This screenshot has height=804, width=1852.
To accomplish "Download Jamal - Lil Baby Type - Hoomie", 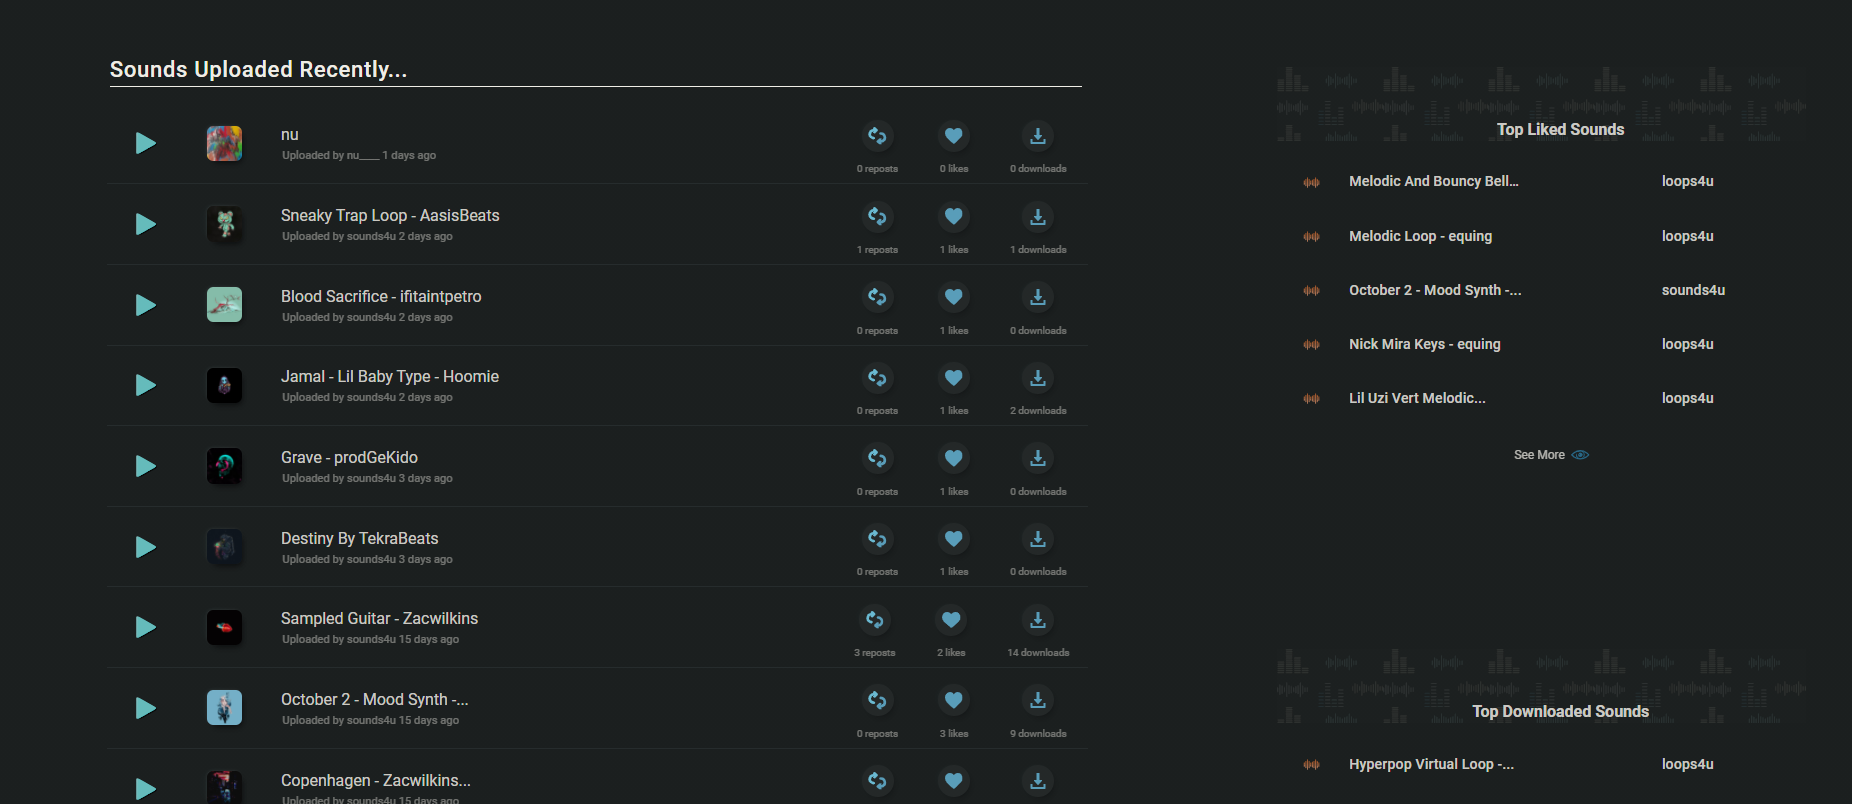I will (x=1038, y=378).
